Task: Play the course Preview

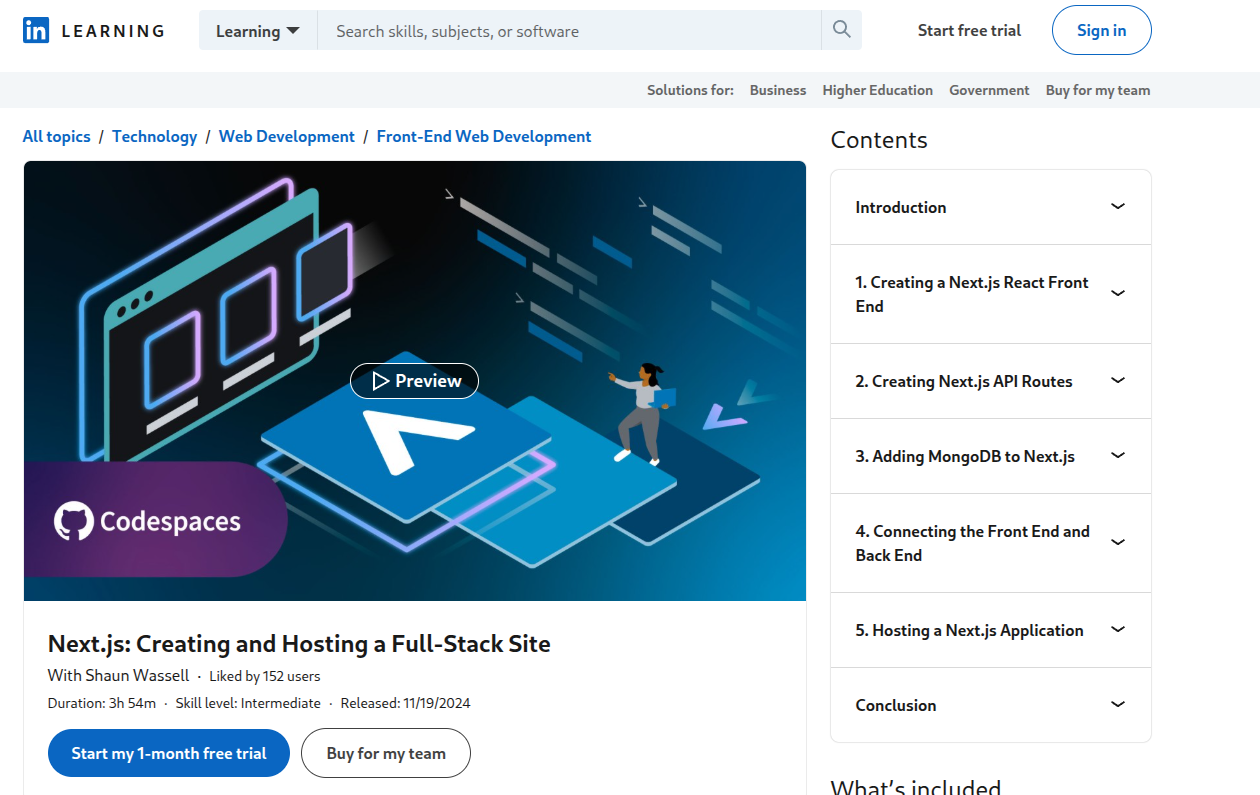Action: (x=414, y=381)
